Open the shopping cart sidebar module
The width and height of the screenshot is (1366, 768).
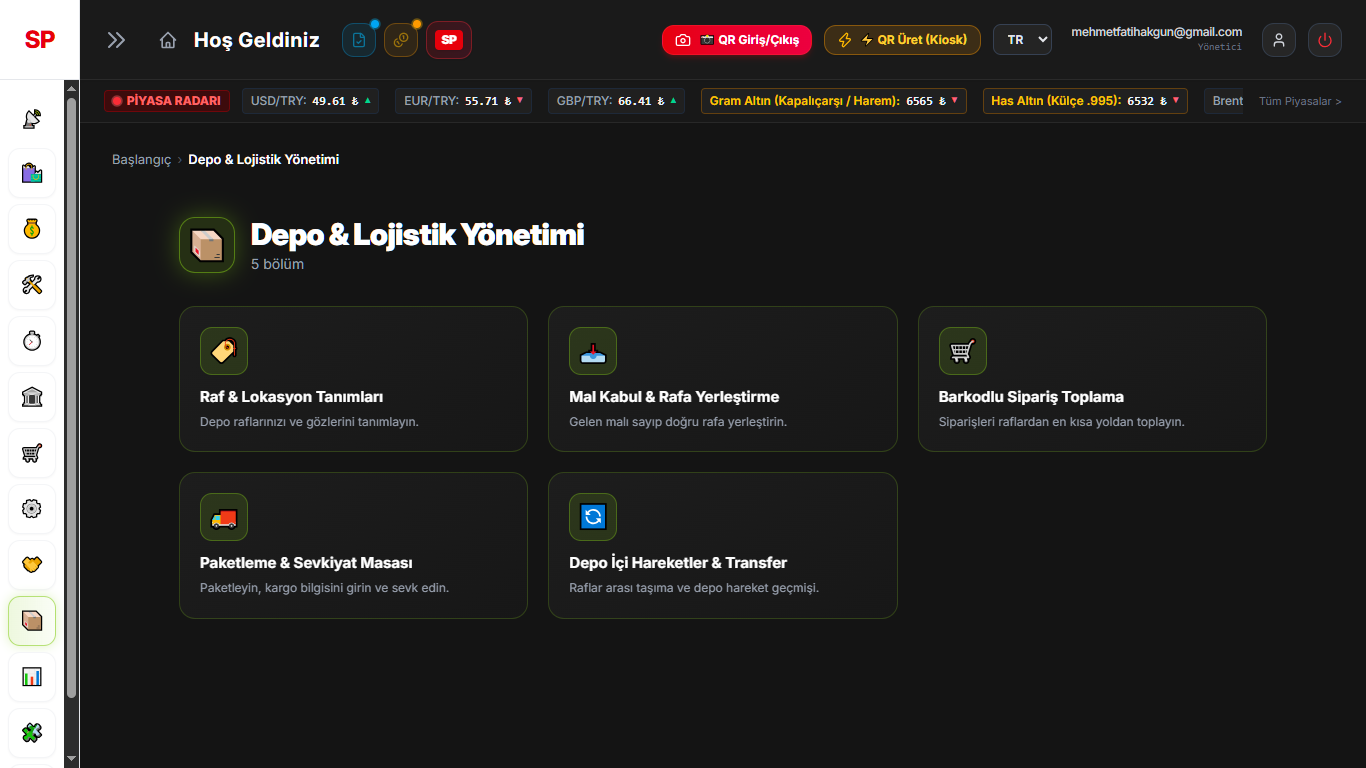(32, 454)
